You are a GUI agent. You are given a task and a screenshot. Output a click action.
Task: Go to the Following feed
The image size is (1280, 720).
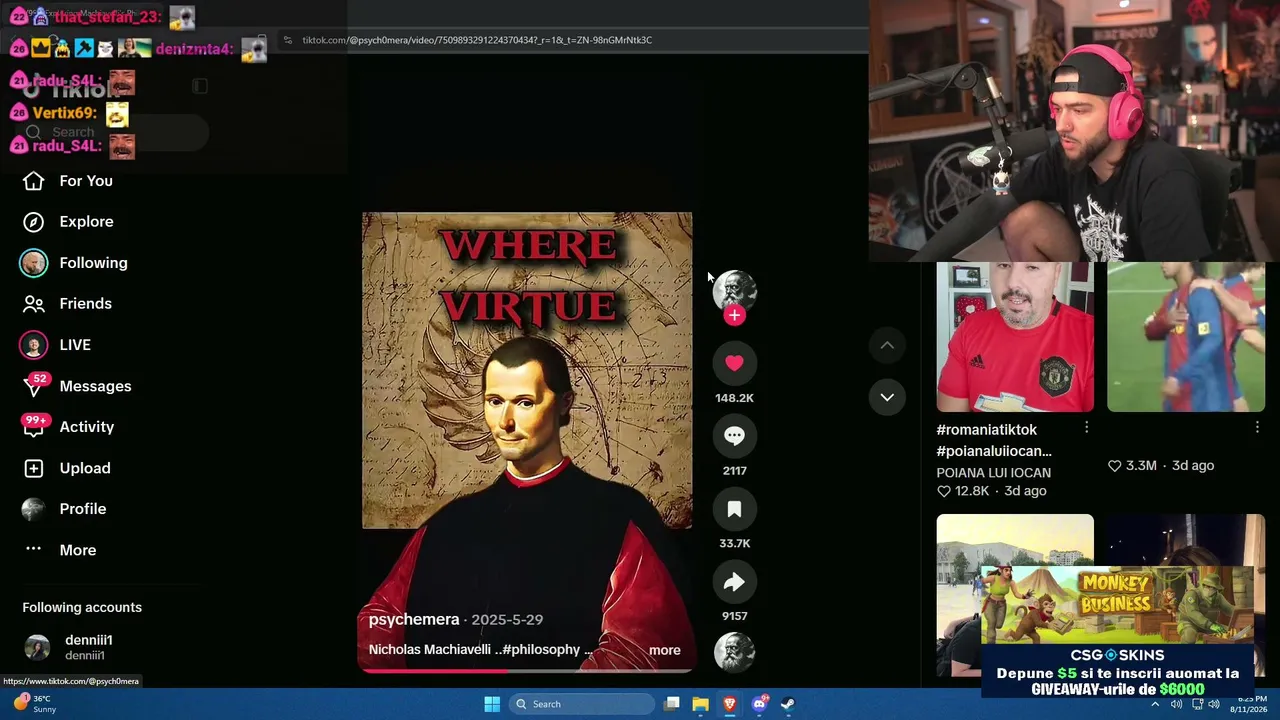(75, 263)
